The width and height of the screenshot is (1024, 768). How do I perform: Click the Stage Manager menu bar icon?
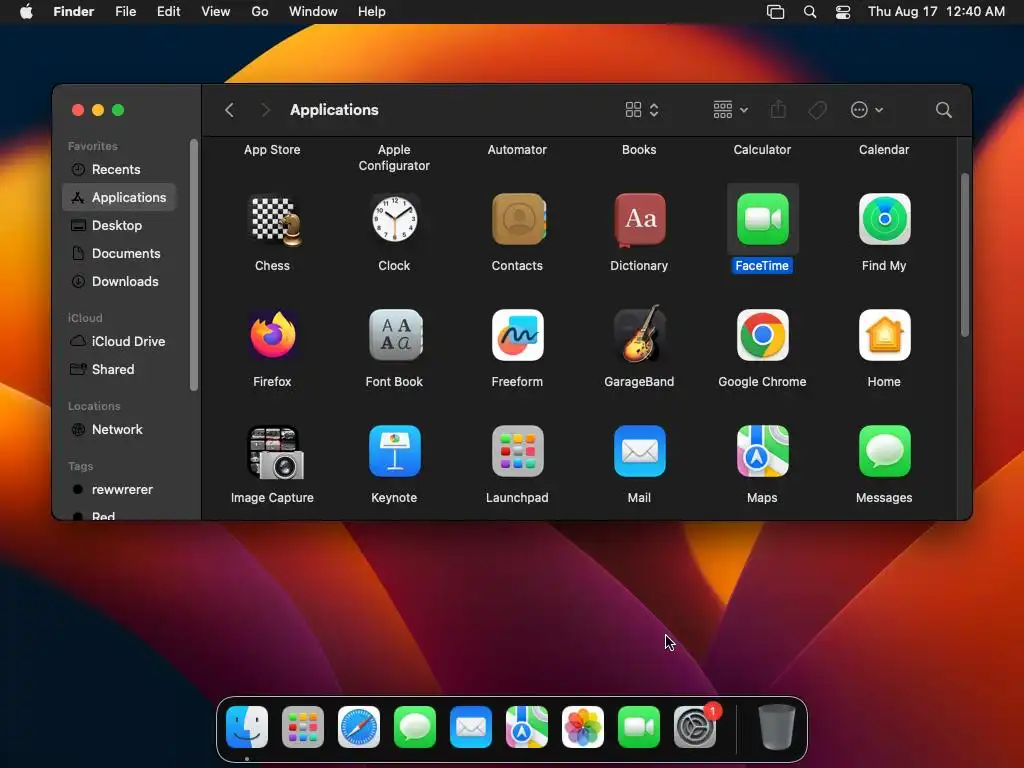click(775, 12)
